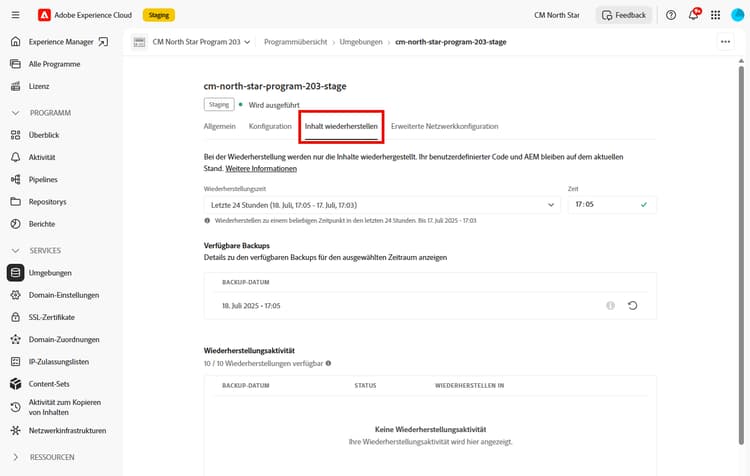
Task: Click the Zeit input field 17:05
Action: [612, 204]
